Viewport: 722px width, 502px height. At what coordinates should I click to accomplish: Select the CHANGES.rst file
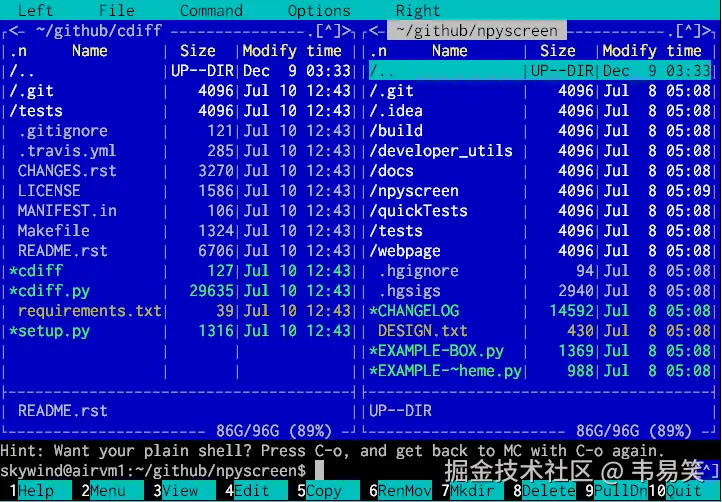[180, 171]
